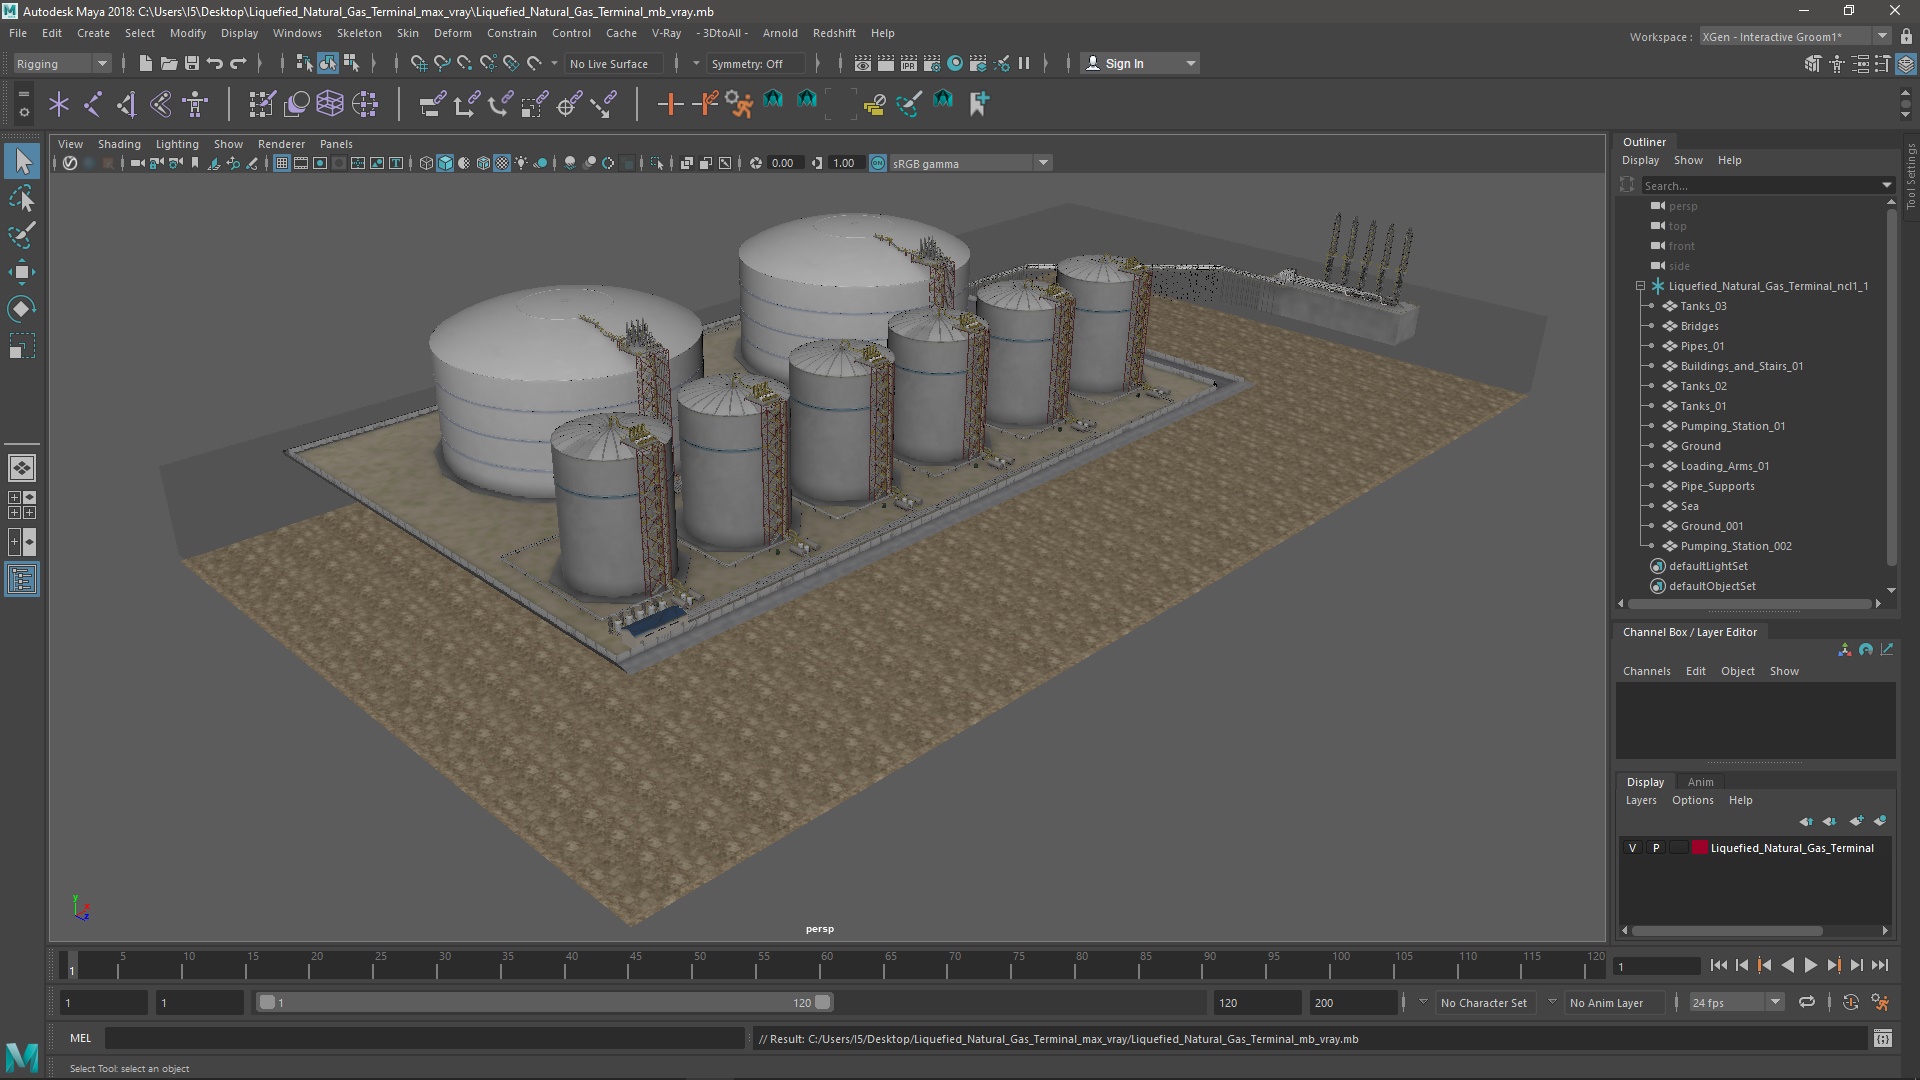
Task: Open the V-Ray menu
Action: [x=666, y=33]
